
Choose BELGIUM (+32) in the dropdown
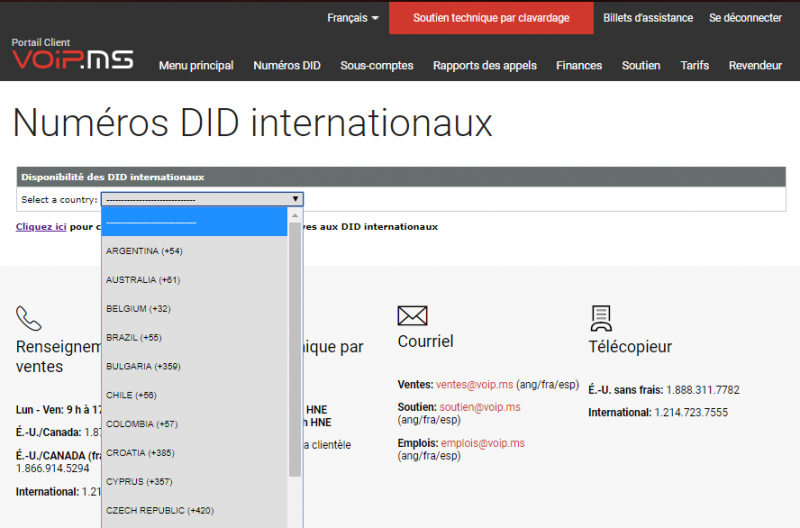[194, 309]
